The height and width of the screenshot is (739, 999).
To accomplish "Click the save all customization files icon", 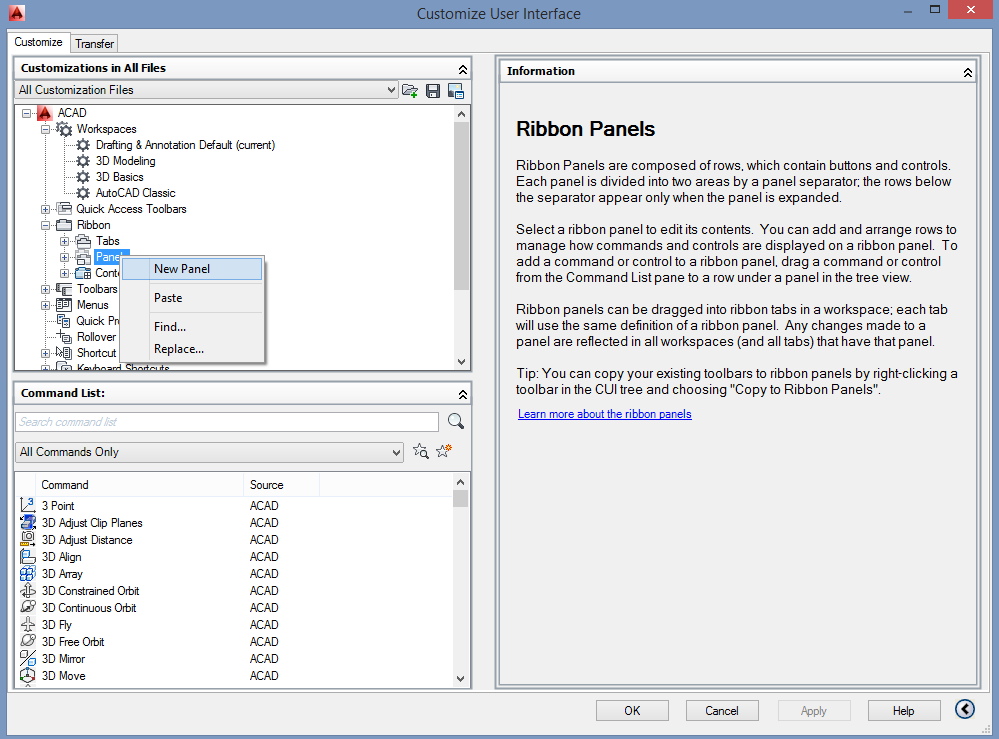I will (433, 91).
